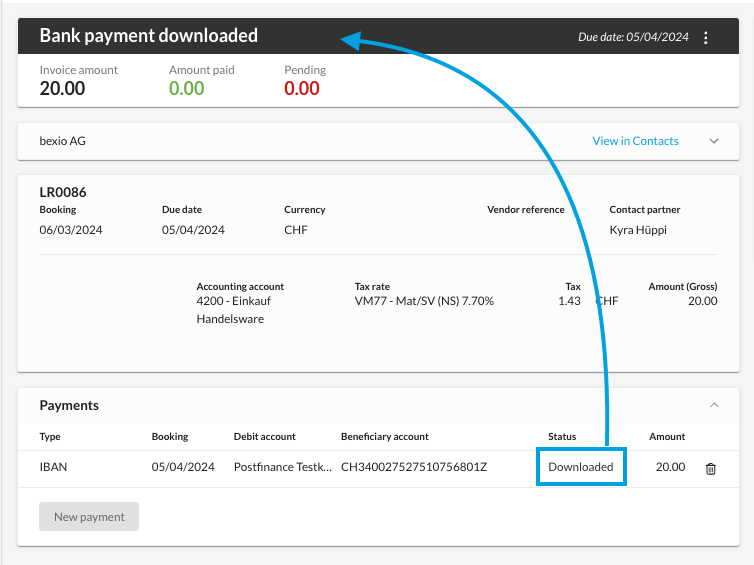Click currency value CHF under Currency
This screenshot has height=565, width=754.
296,230
